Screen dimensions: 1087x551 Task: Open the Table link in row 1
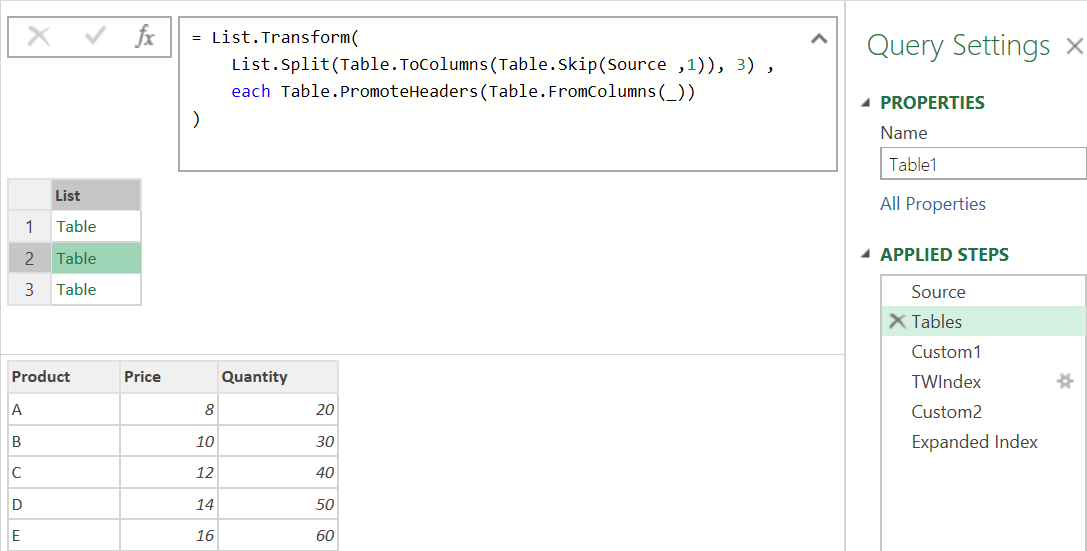pos(76,227)
